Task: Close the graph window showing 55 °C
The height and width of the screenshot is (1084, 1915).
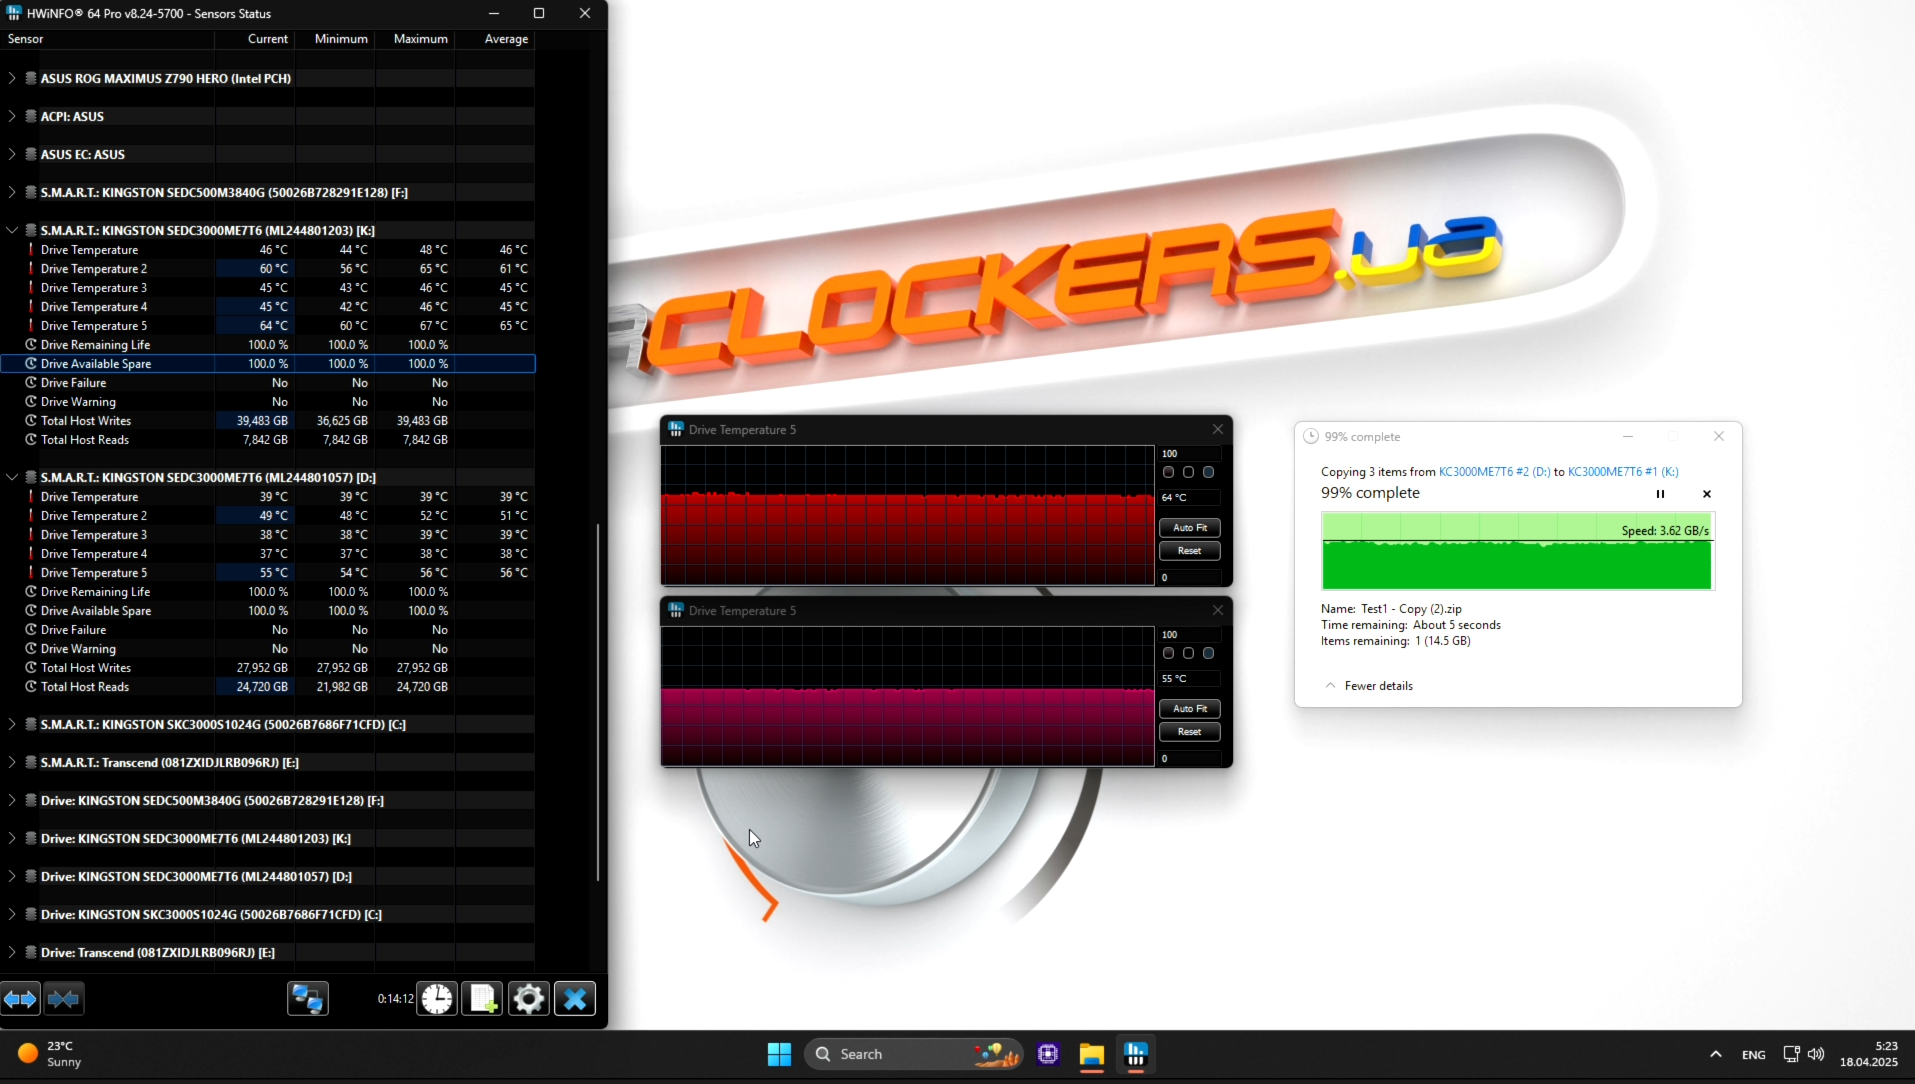Action: 1217,611
